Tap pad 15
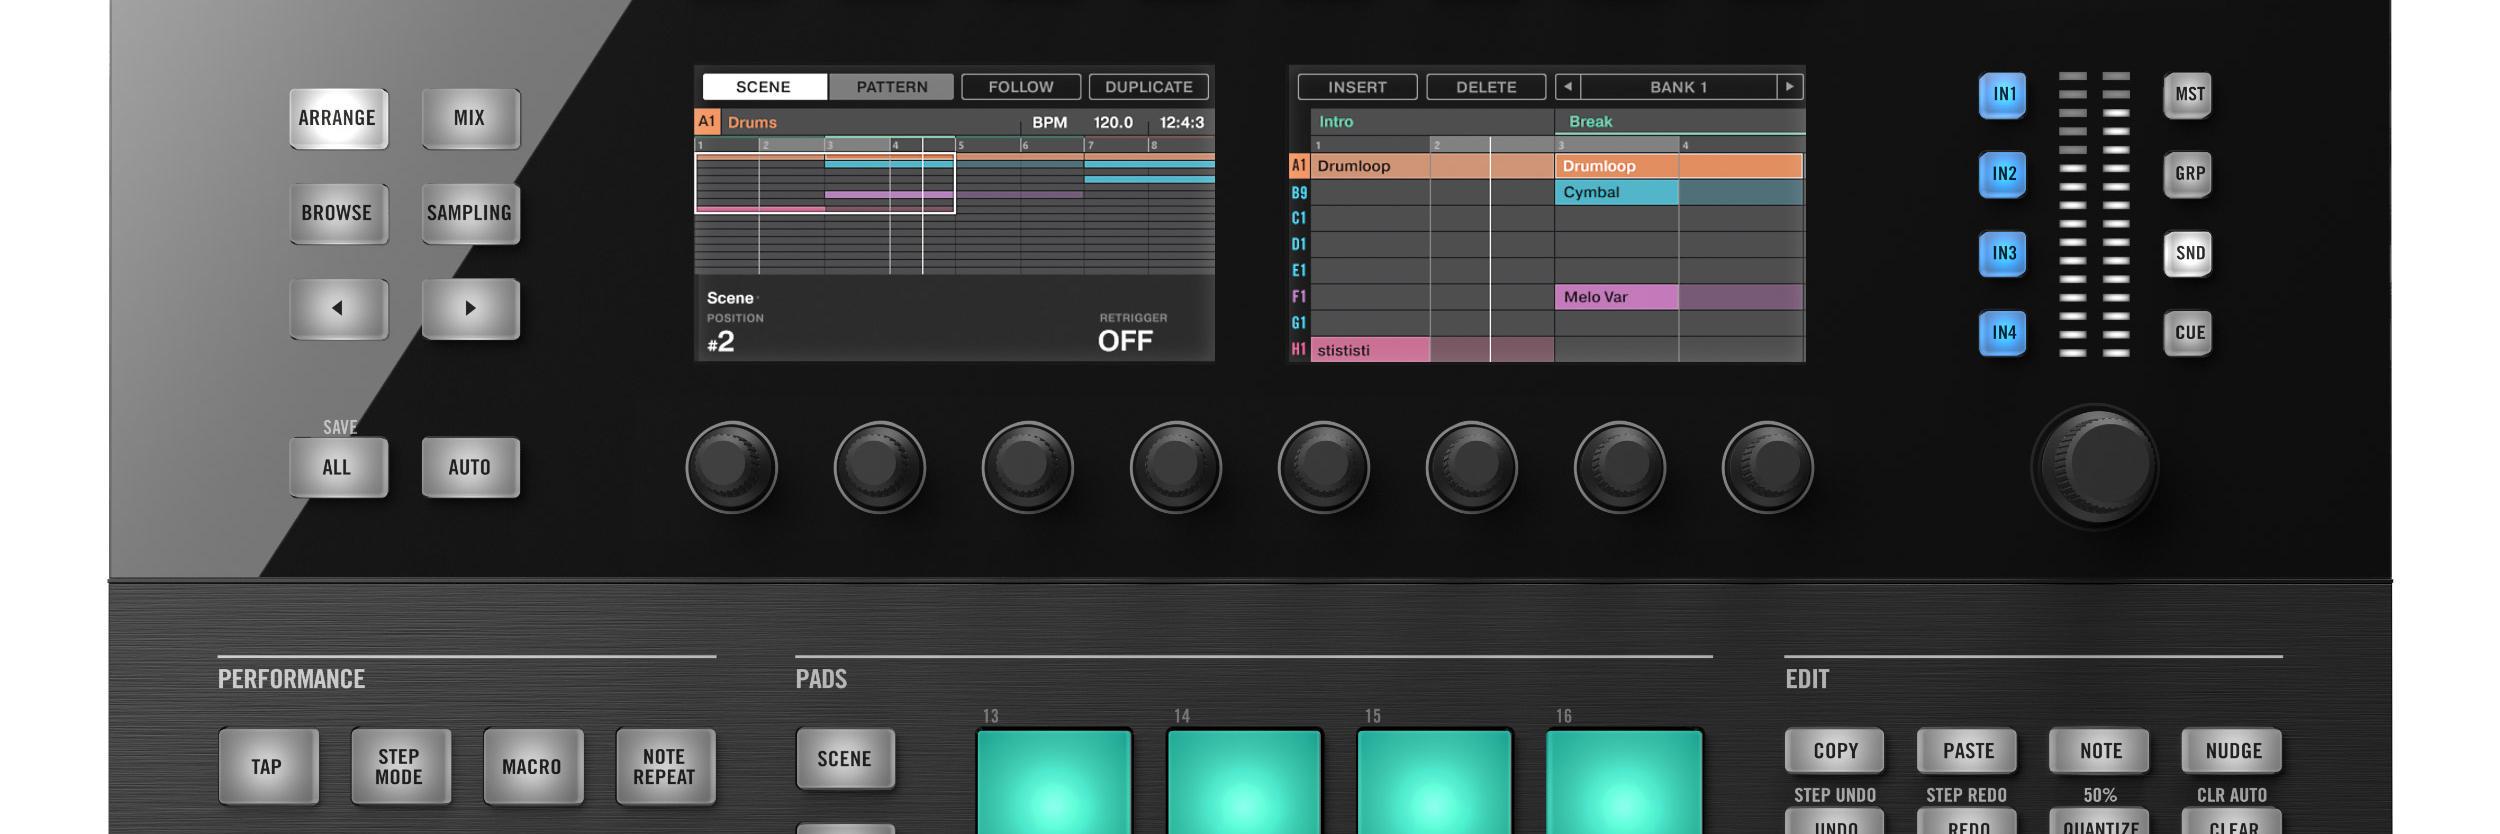2500x834 pixels. (1434, 781)
